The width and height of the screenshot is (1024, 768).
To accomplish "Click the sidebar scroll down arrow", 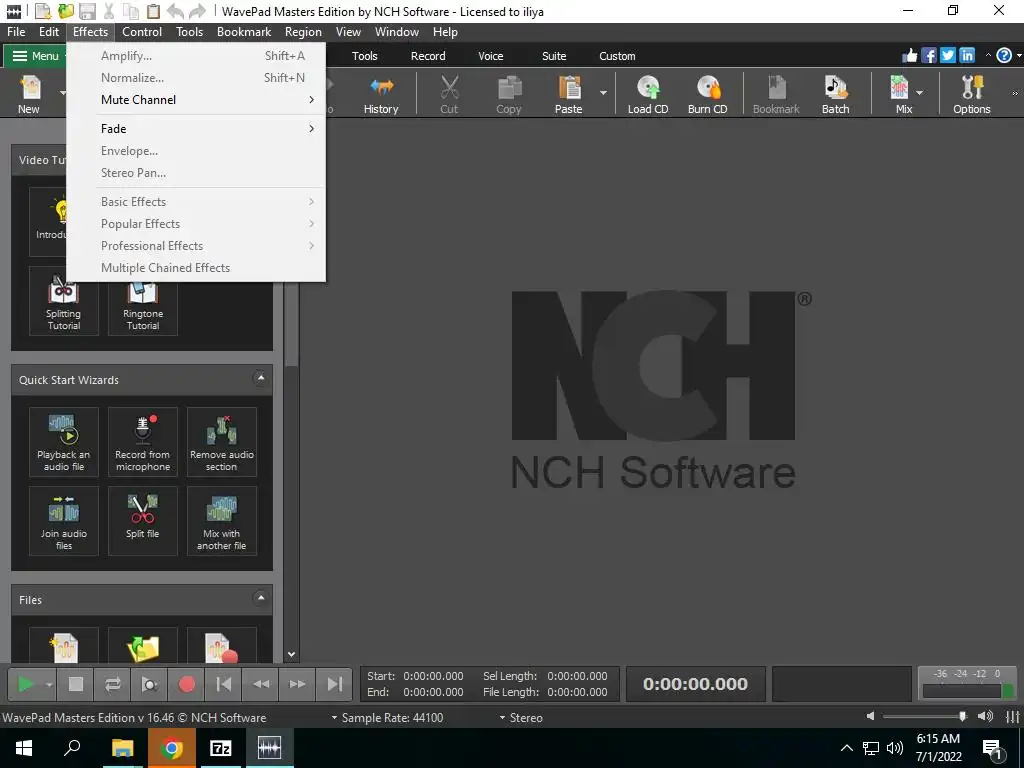I will pos(291,654).
